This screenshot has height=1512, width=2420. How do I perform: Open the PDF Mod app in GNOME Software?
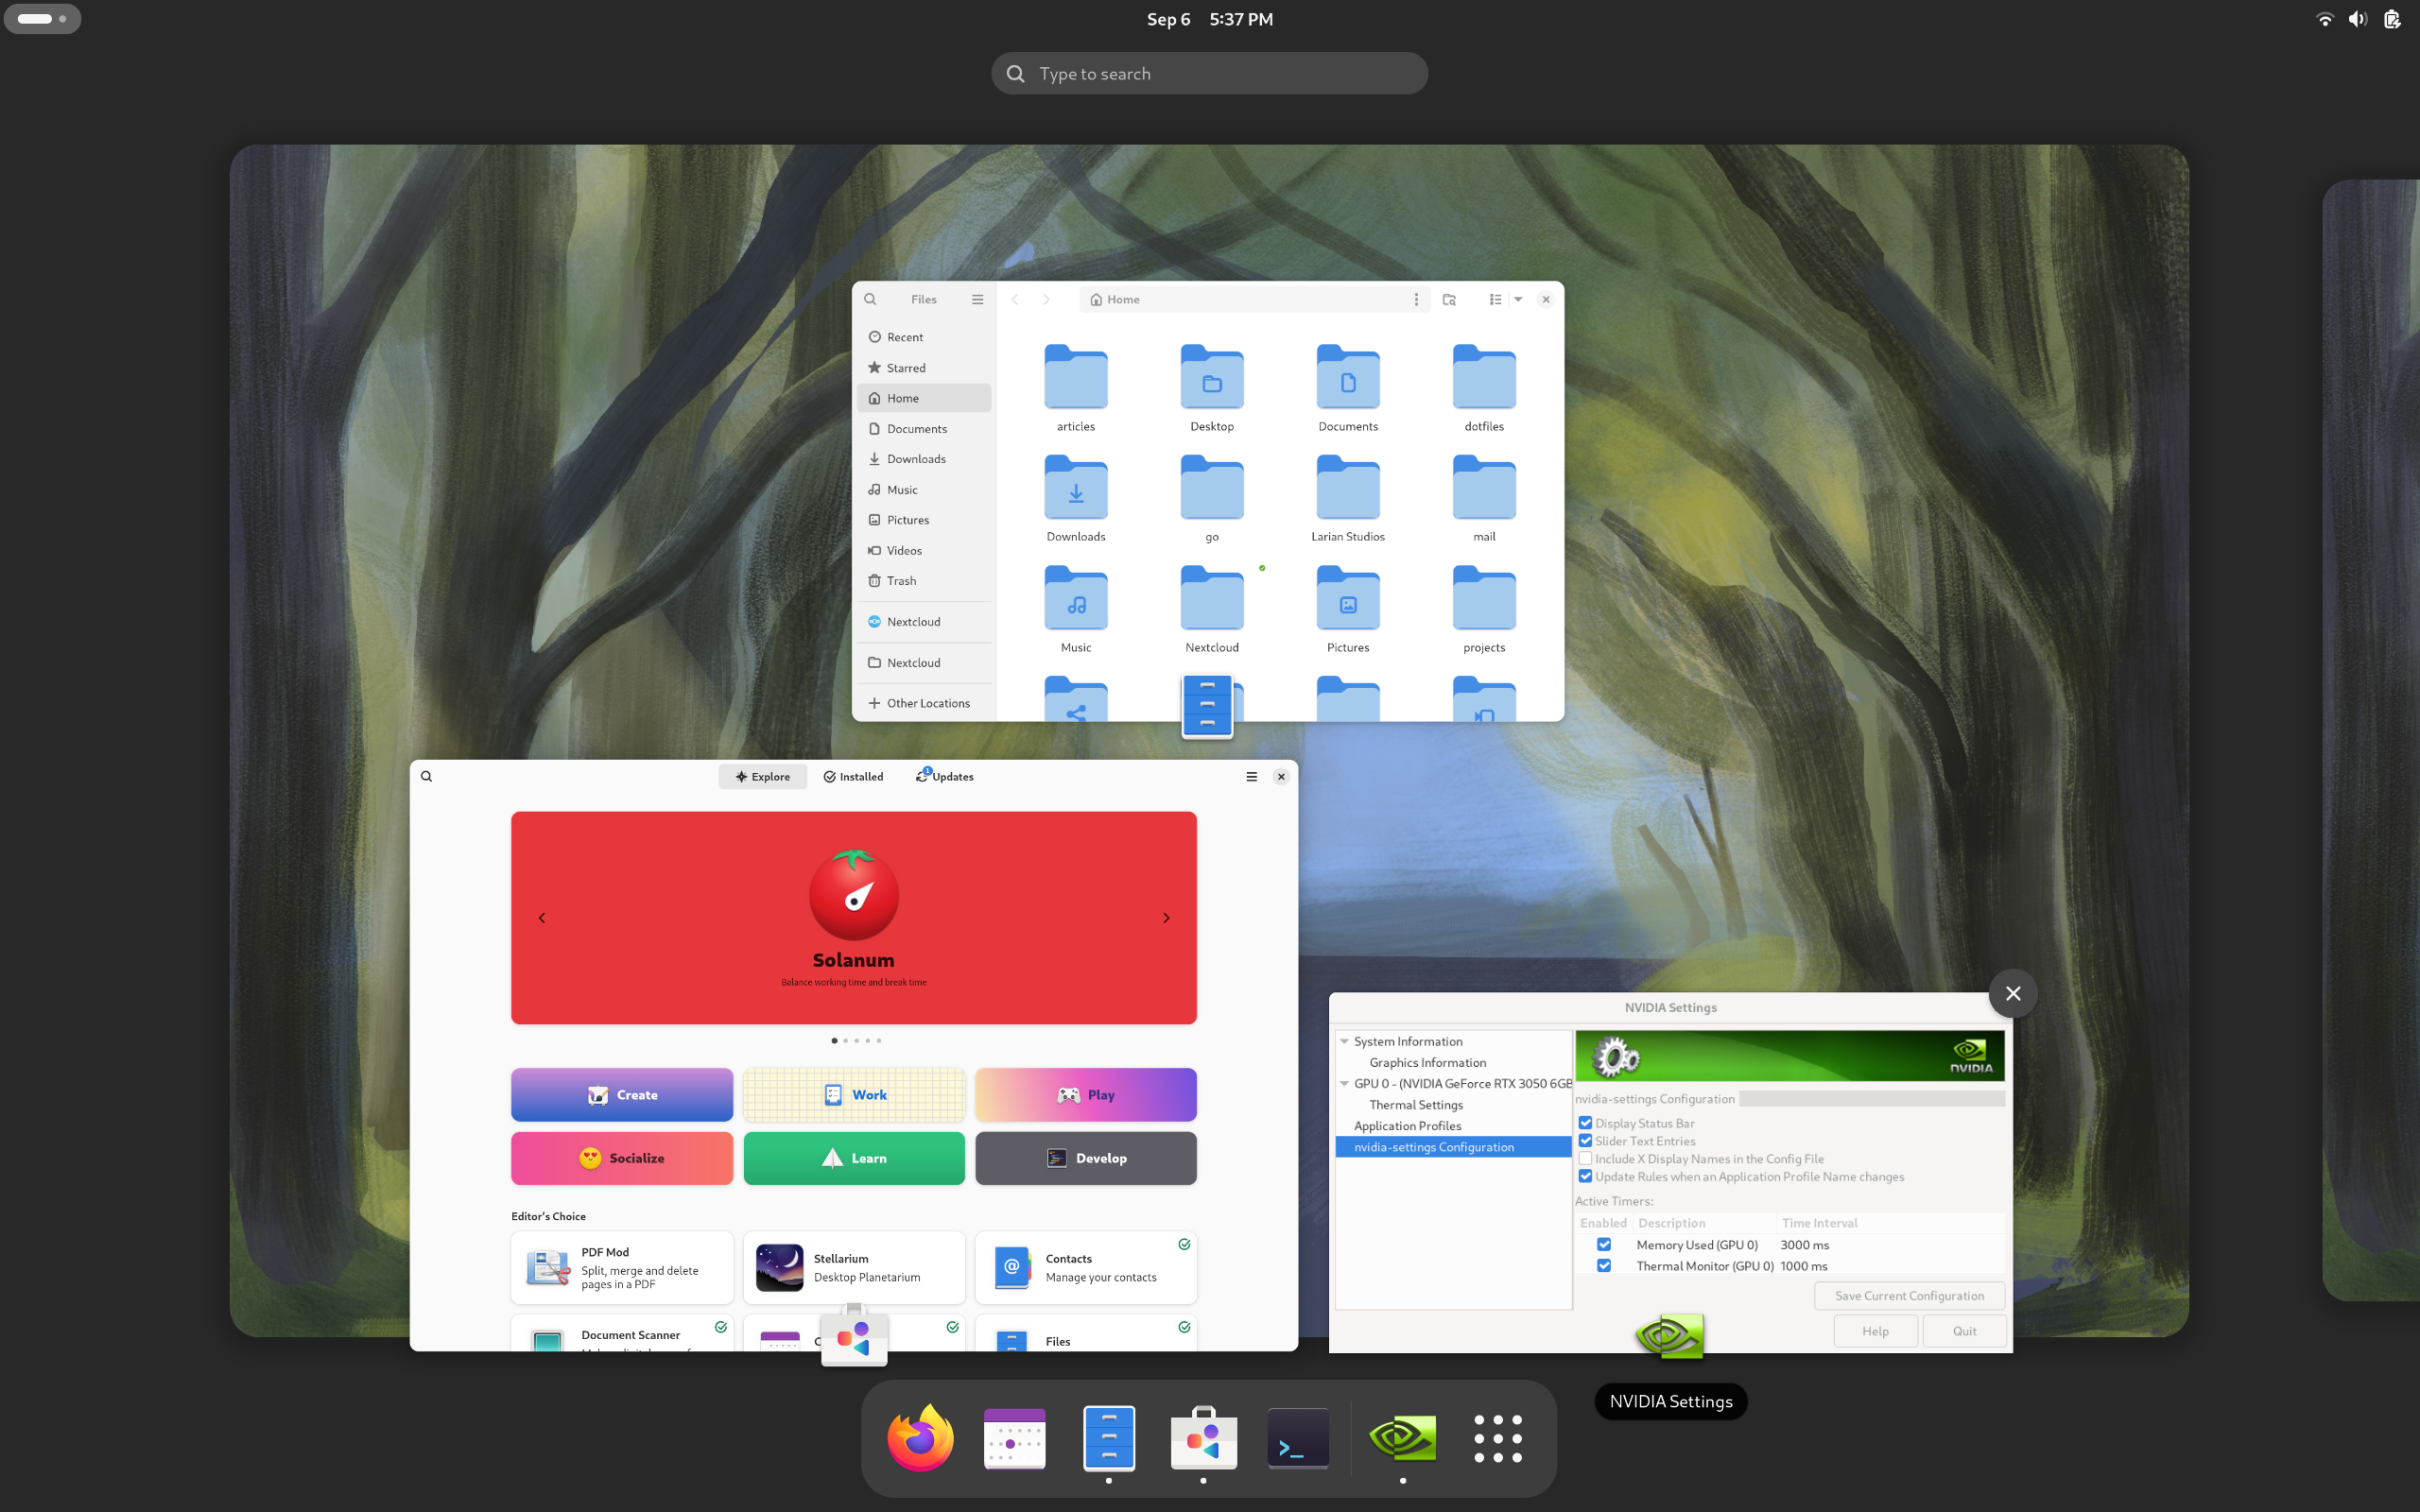620,1266
